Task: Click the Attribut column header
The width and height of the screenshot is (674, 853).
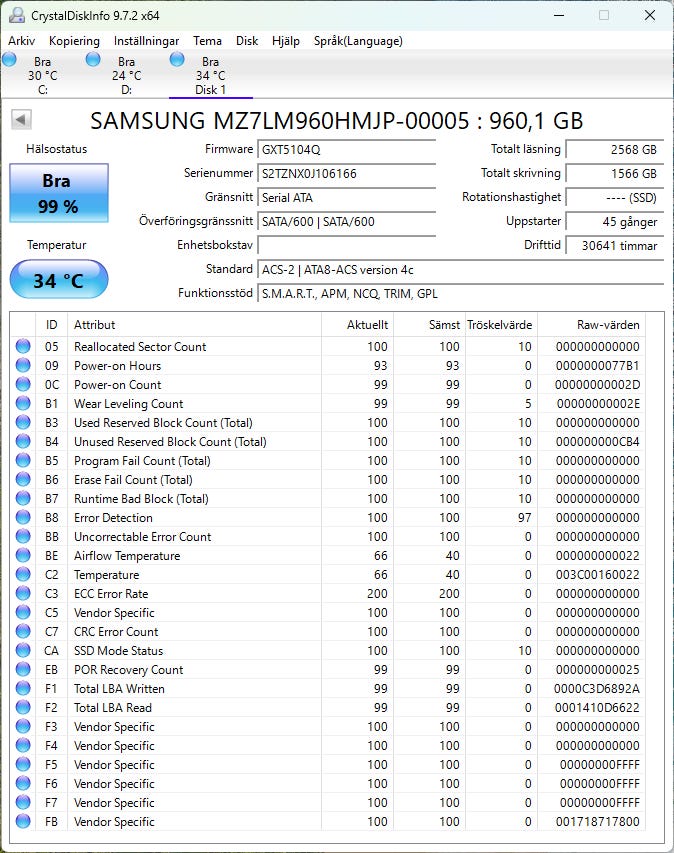Action: (x=194, y=325)
